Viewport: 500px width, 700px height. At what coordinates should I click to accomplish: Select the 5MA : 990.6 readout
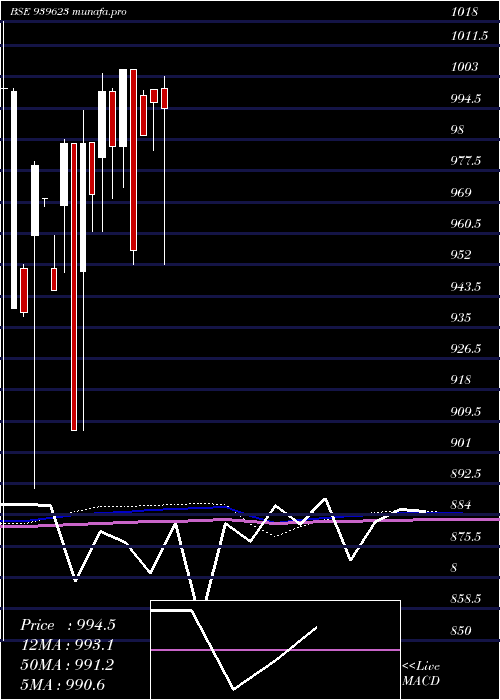pyautogui.click(x=62, y=684)
